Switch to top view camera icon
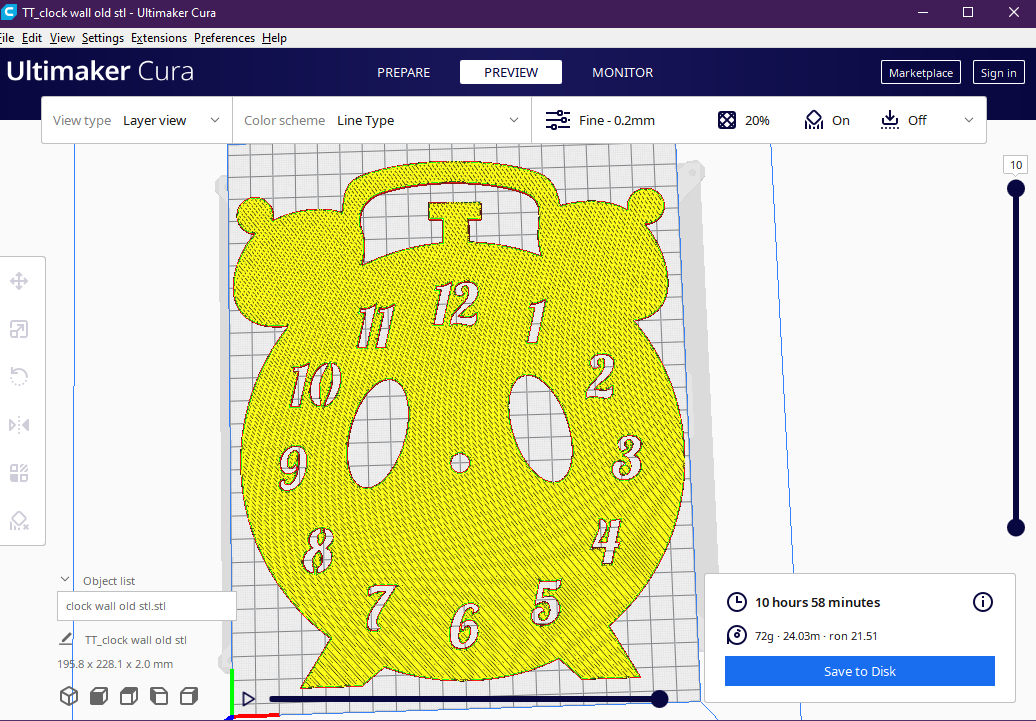The width and height of the screenshot is (1036, 721). click(129, 696)
